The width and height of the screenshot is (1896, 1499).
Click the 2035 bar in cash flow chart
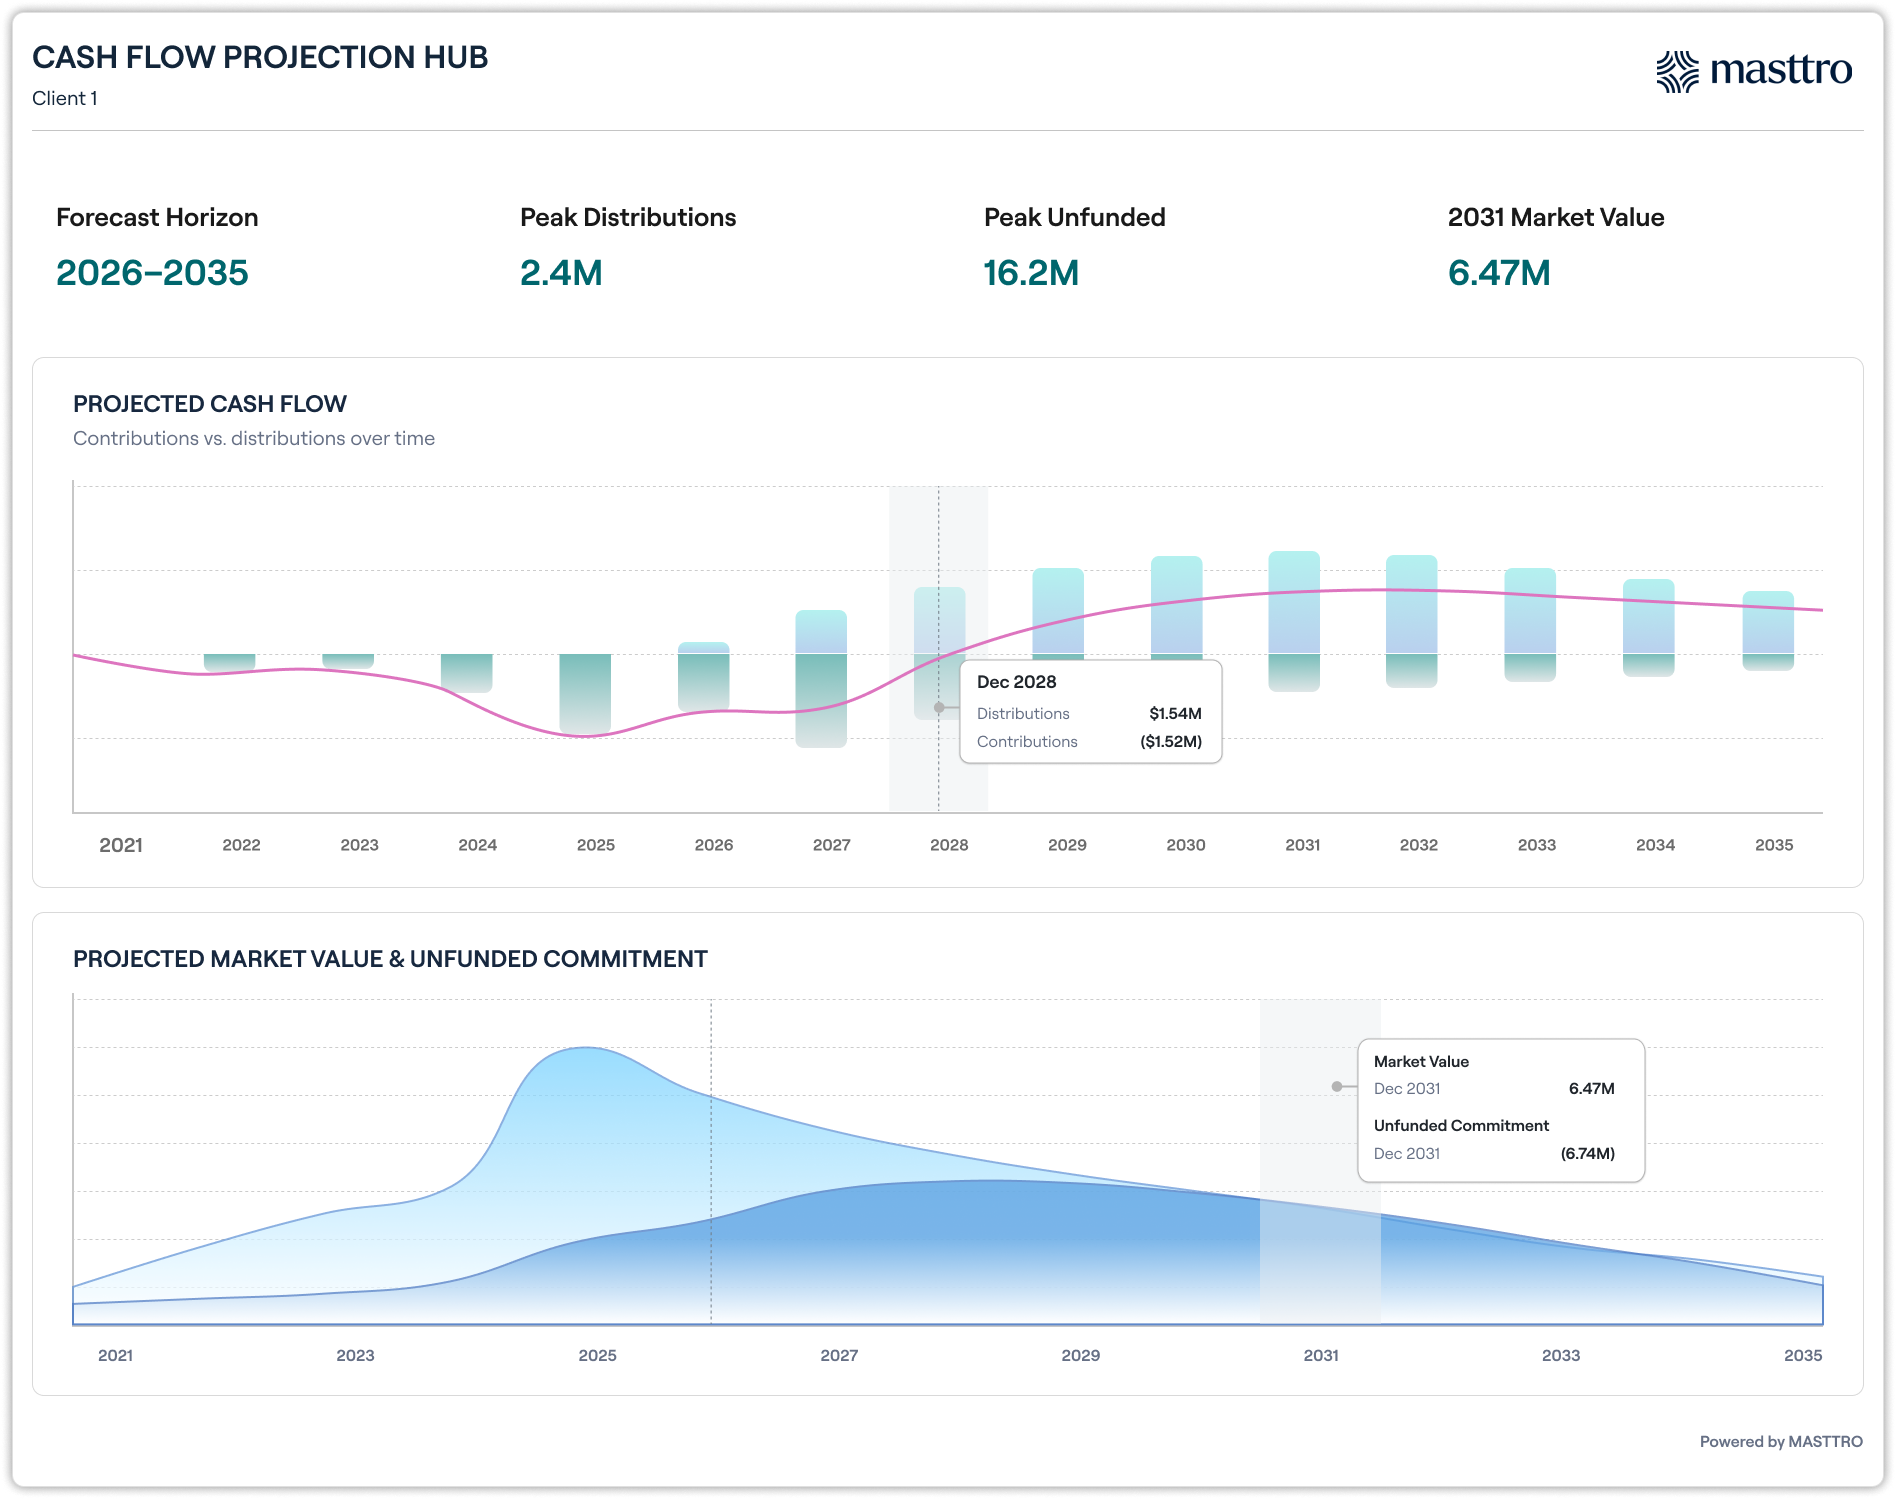pos(1768,631)
